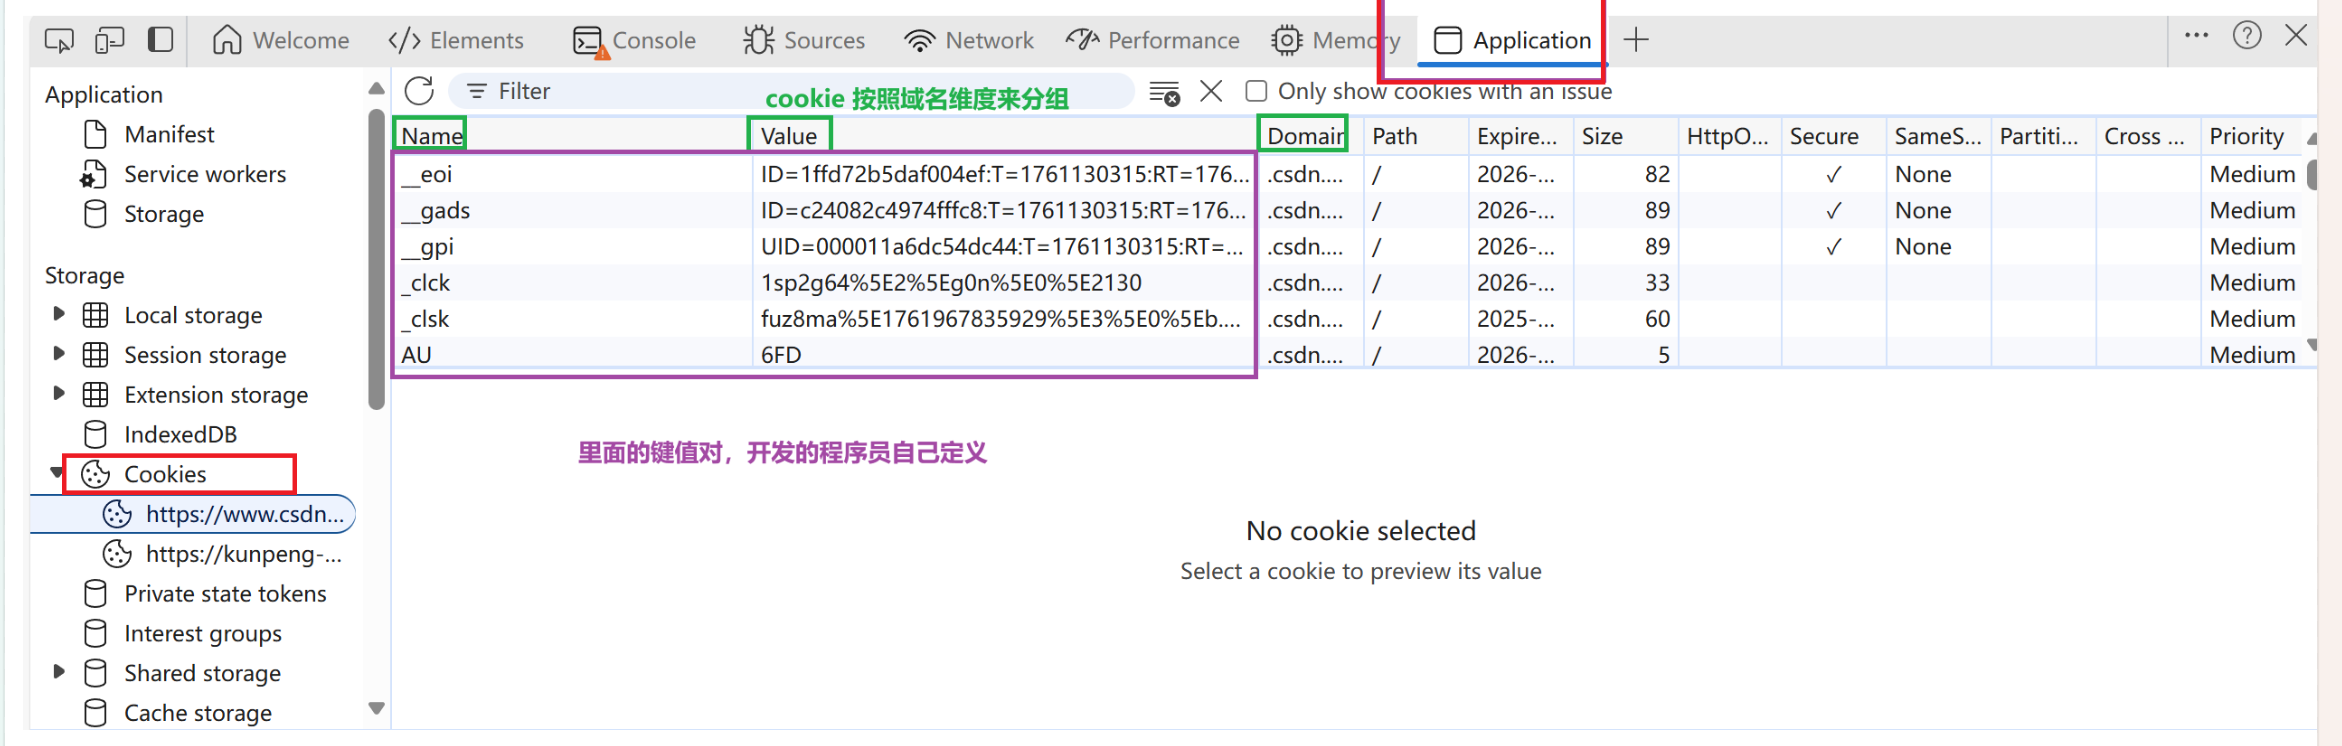Click the sidebar scroll up arrow

376,89
